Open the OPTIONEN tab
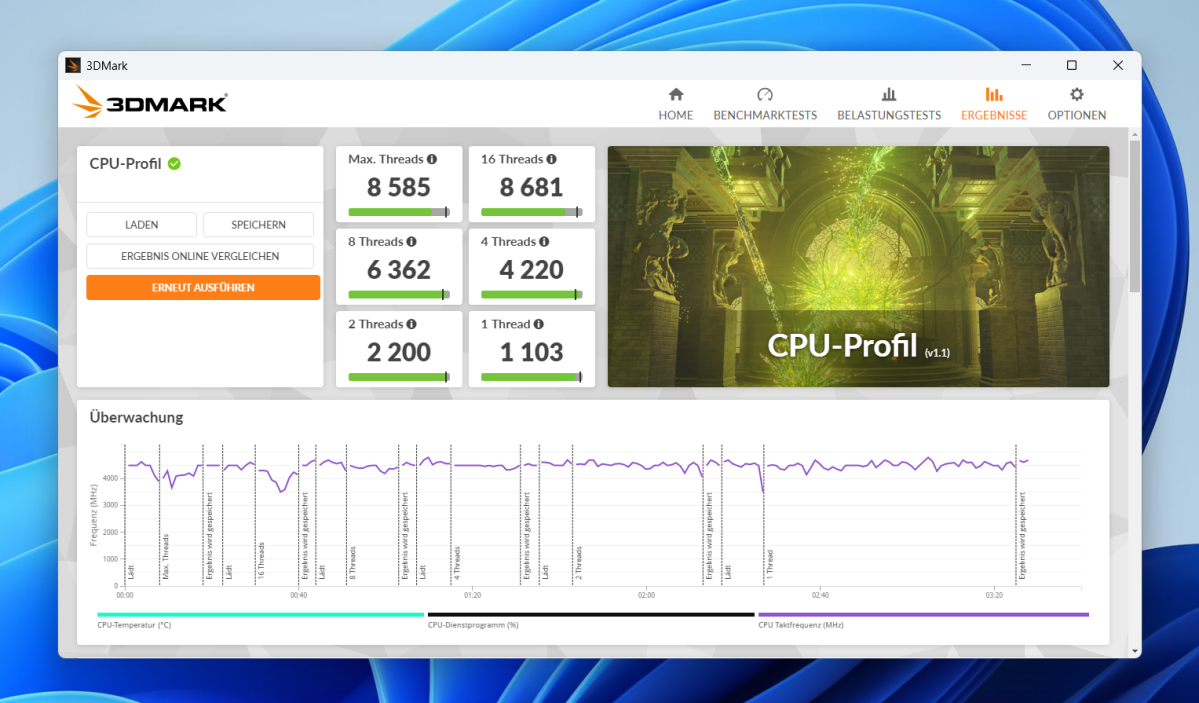 coord(1076,104)
